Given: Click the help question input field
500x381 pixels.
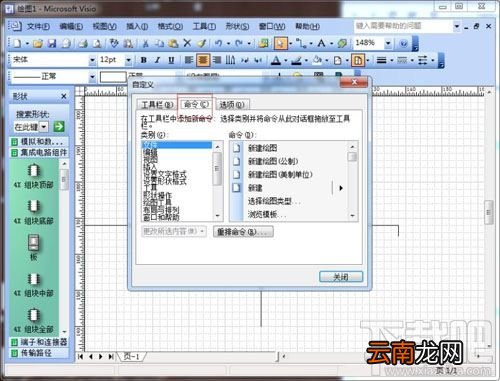Looking at the screenshot, I should tap(403, 26).
